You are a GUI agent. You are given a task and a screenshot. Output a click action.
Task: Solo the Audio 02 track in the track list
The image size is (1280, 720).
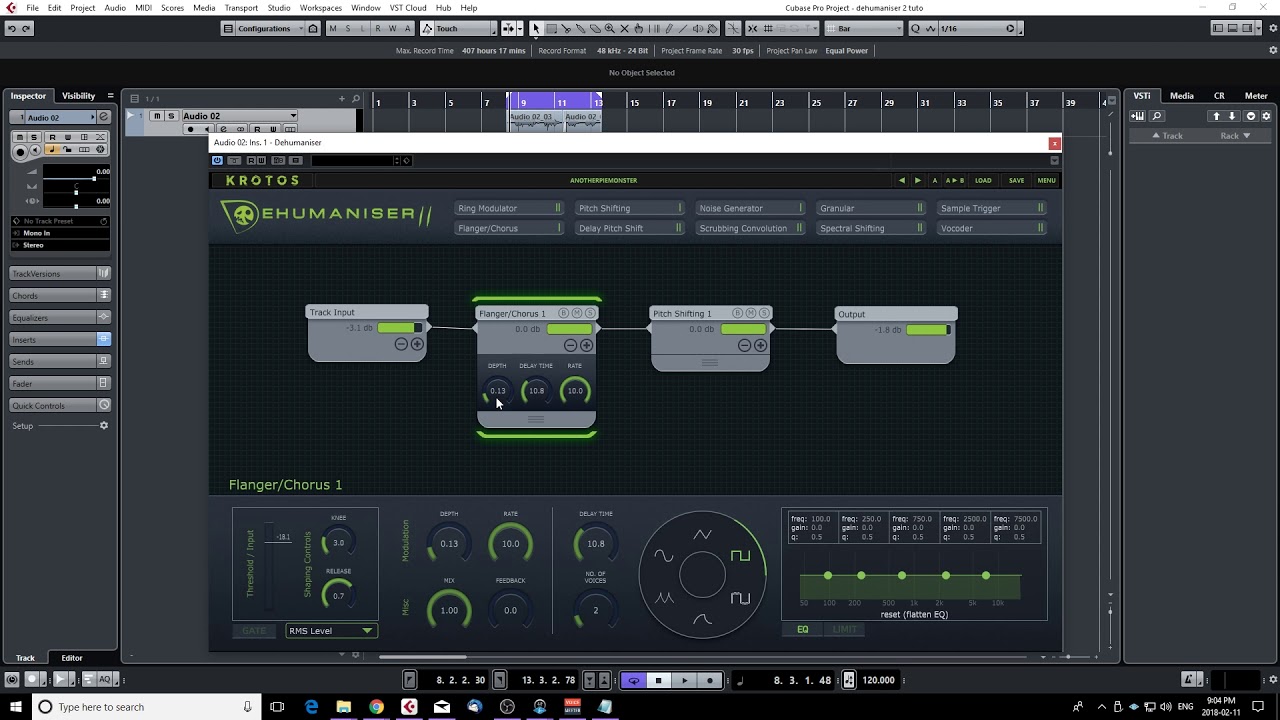coord(171,116)
